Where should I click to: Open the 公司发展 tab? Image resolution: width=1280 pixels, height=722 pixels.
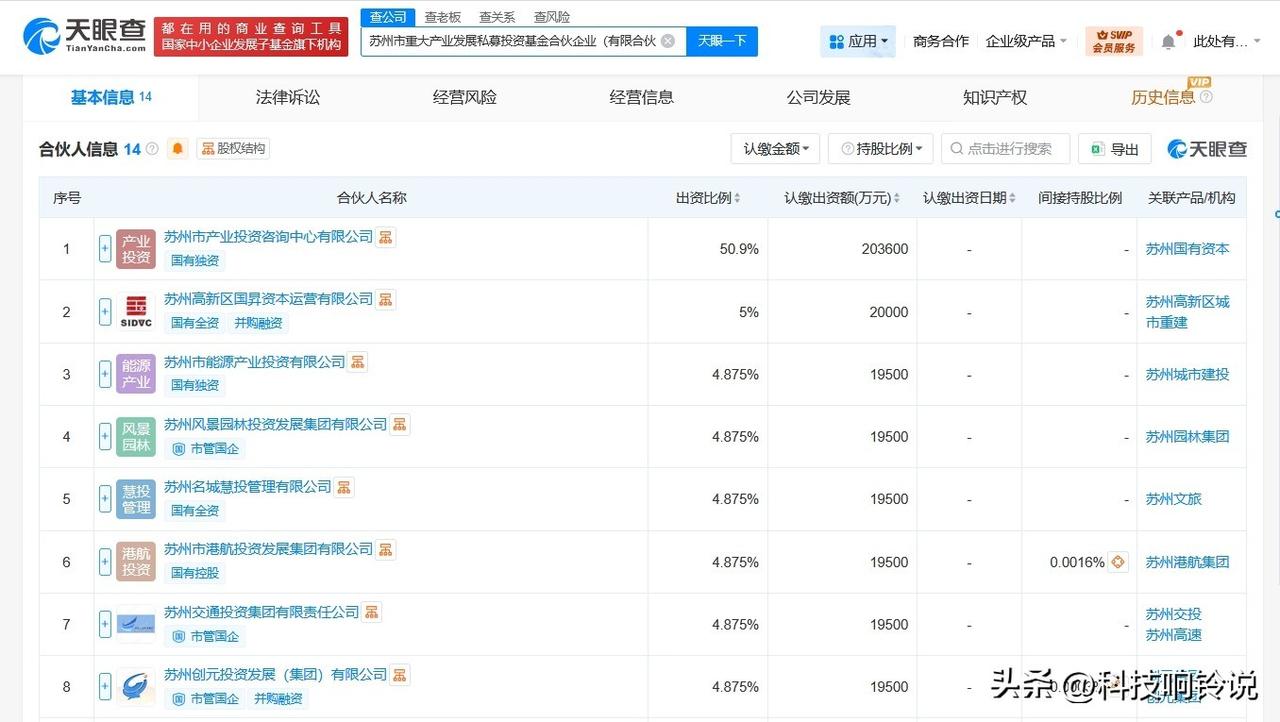click(818, 97)
